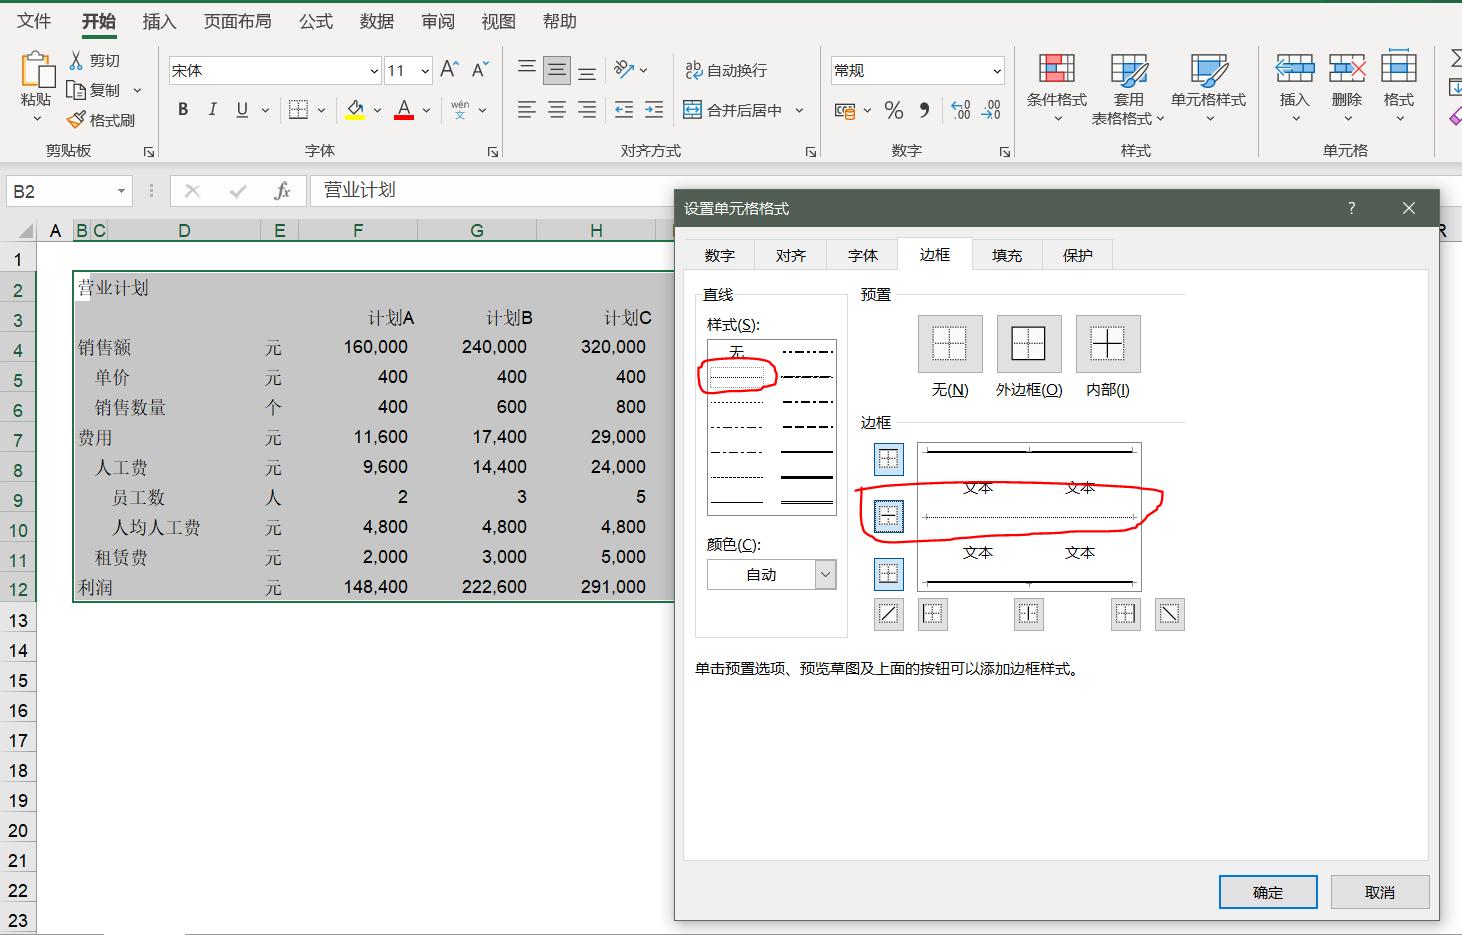Click the Merge and Center icon
1462x935 pixels.
coord(692,110)
